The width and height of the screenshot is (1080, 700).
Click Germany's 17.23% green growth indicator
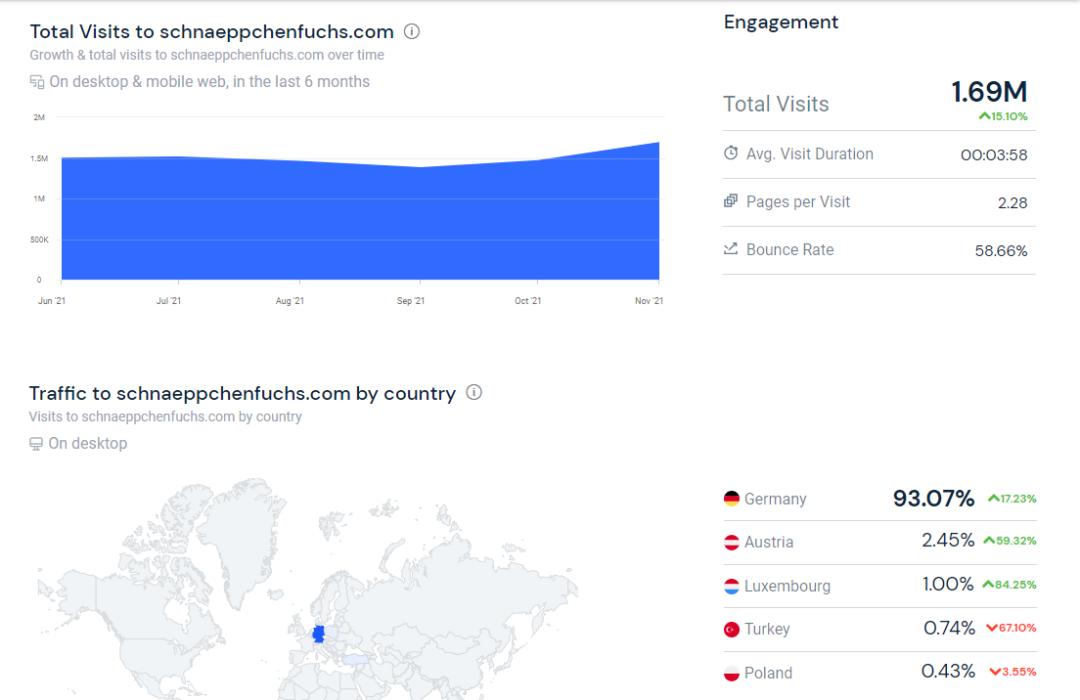(x=1012, y=499)
